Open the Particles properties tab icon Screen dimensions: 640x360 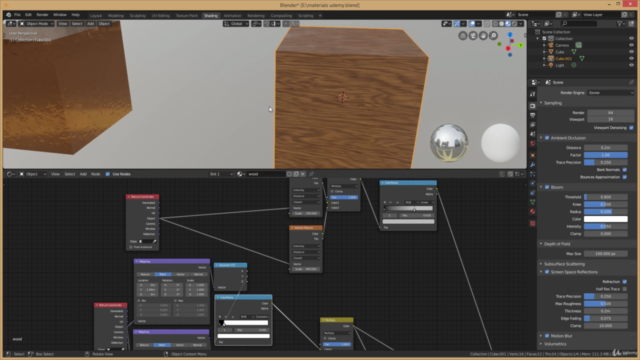533,174
